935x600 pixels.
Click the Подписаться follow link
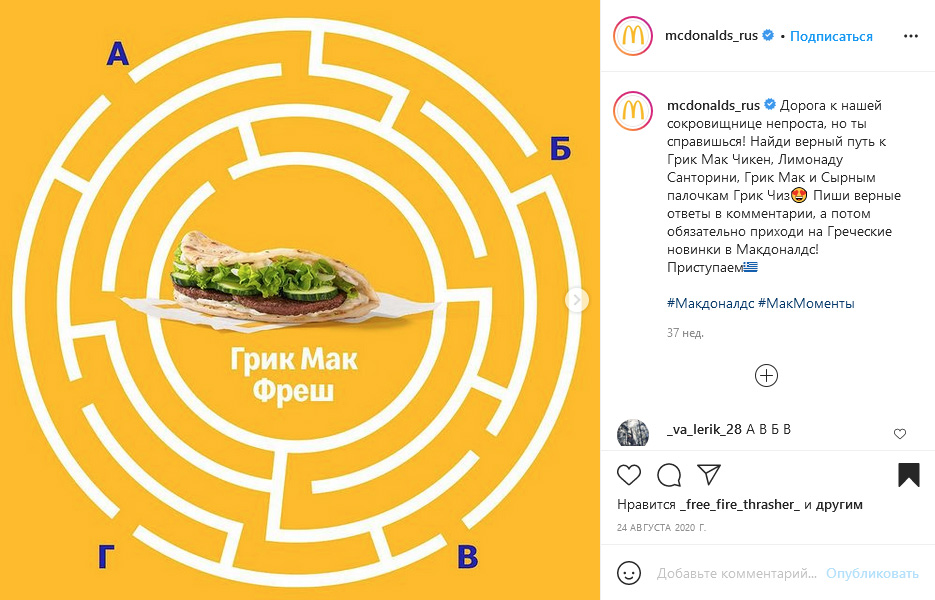831,36
